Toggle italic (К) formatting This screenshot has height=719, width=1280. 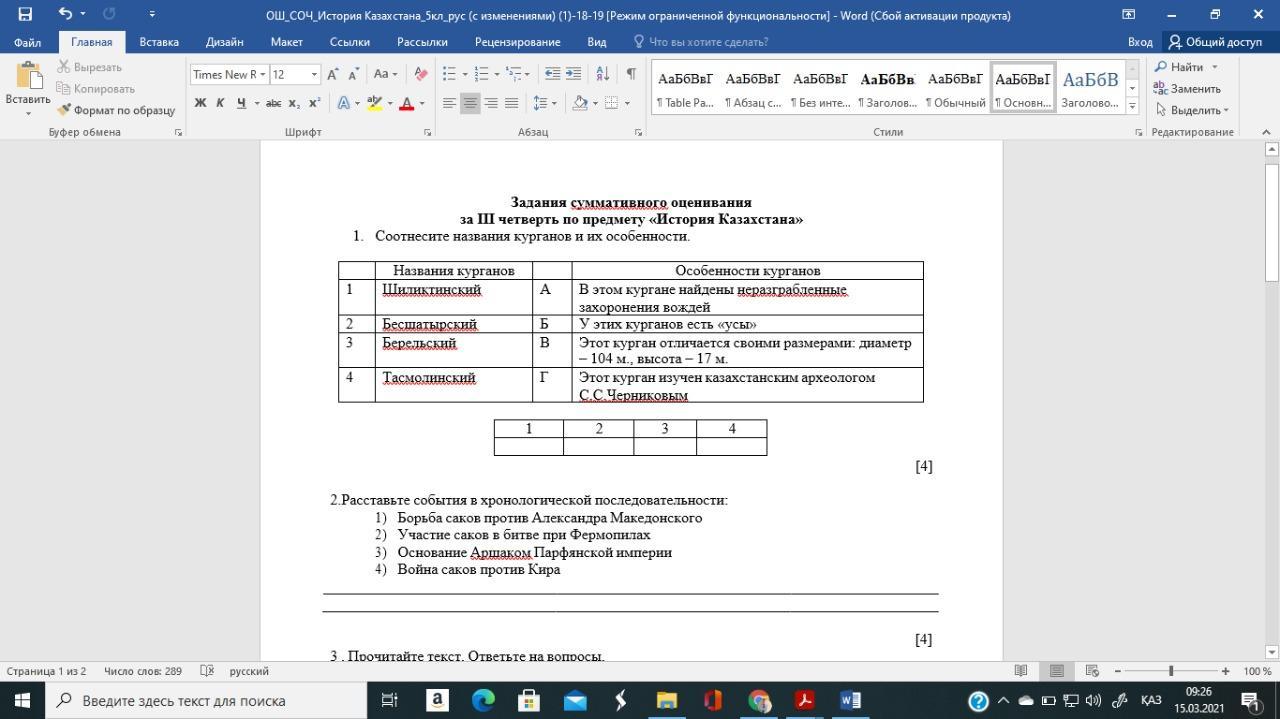point(220,103)
